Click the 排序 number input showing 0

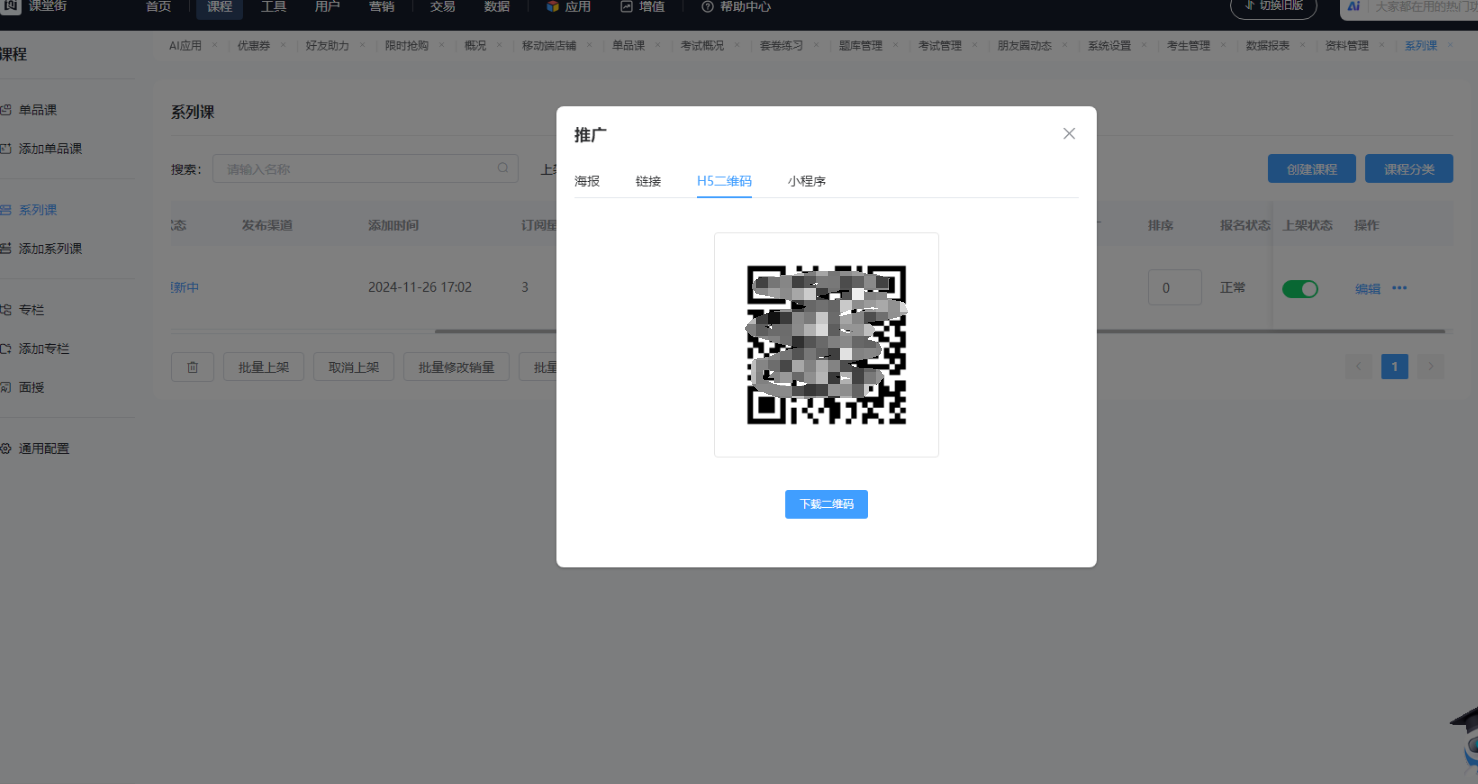point(1175,288)
